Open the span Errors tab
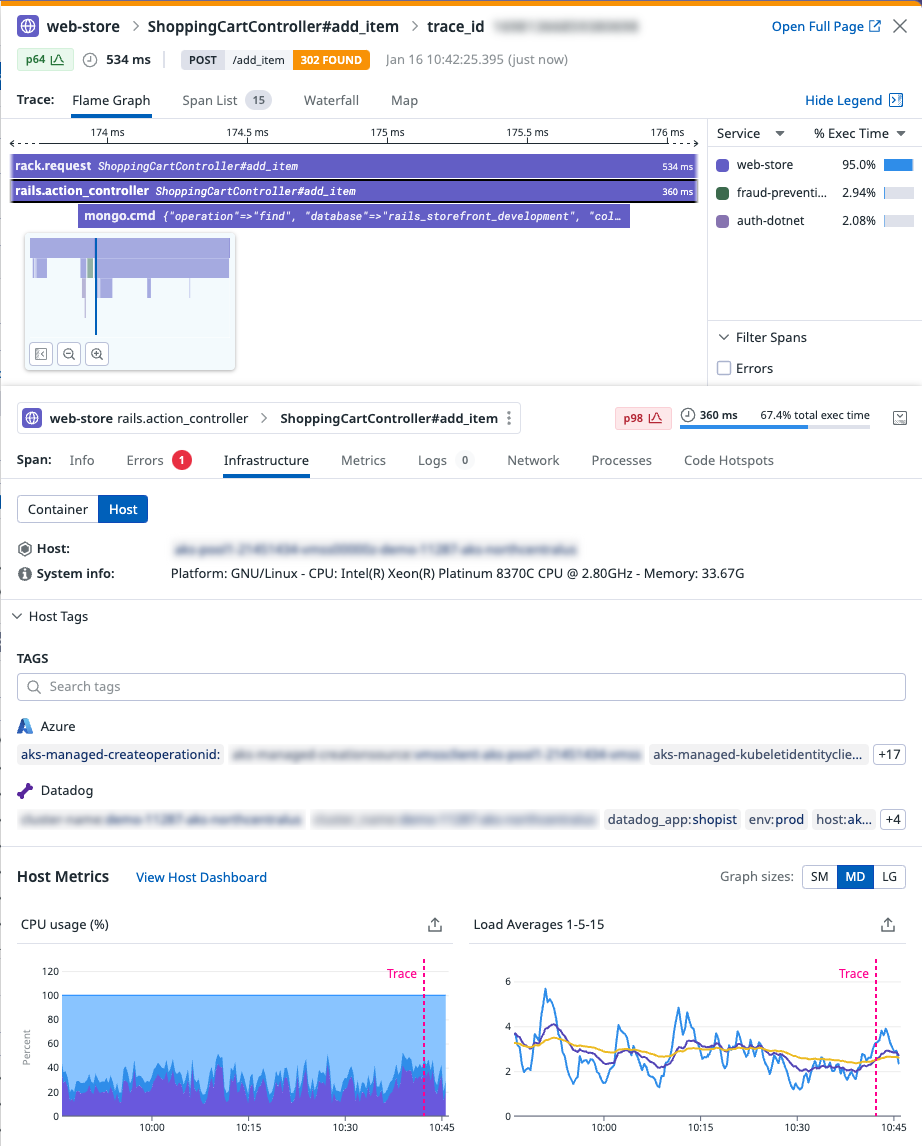922x1146 pixels. (x=159, y=460)
